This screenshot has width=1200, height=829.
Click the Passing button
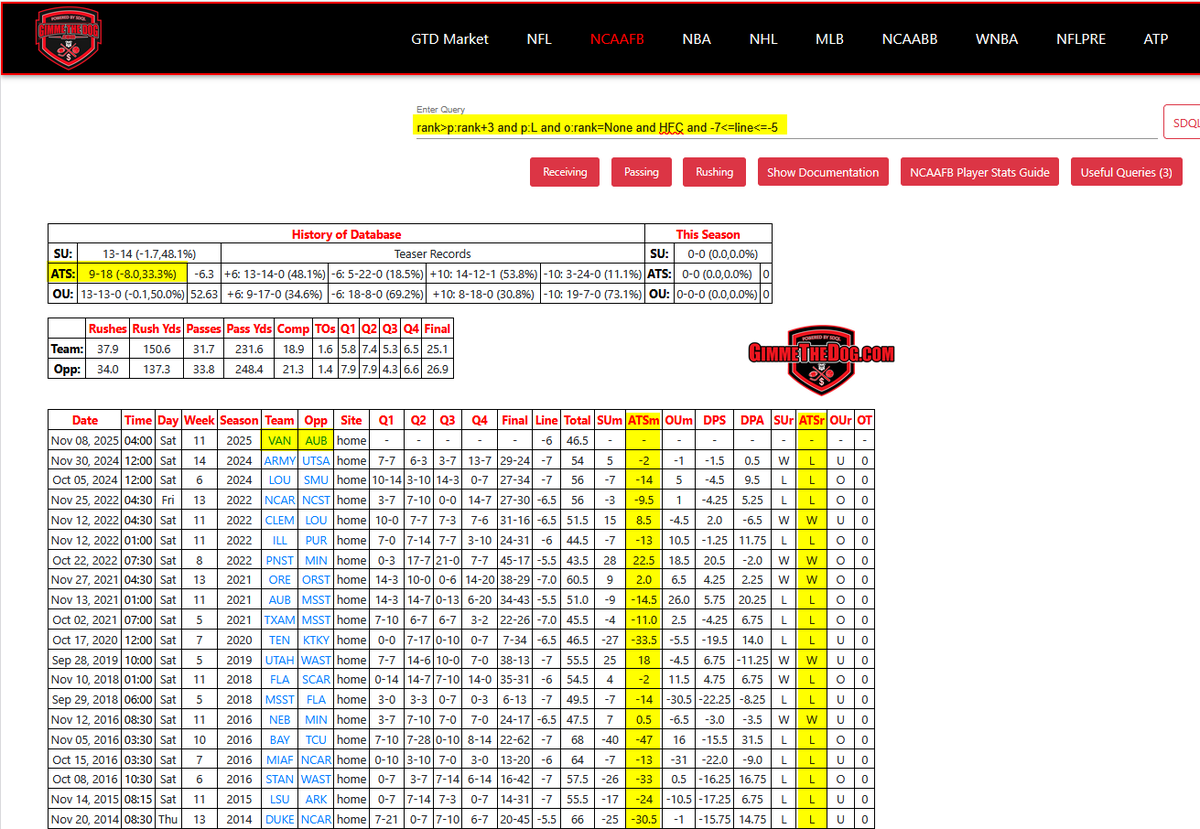point(641,172)
